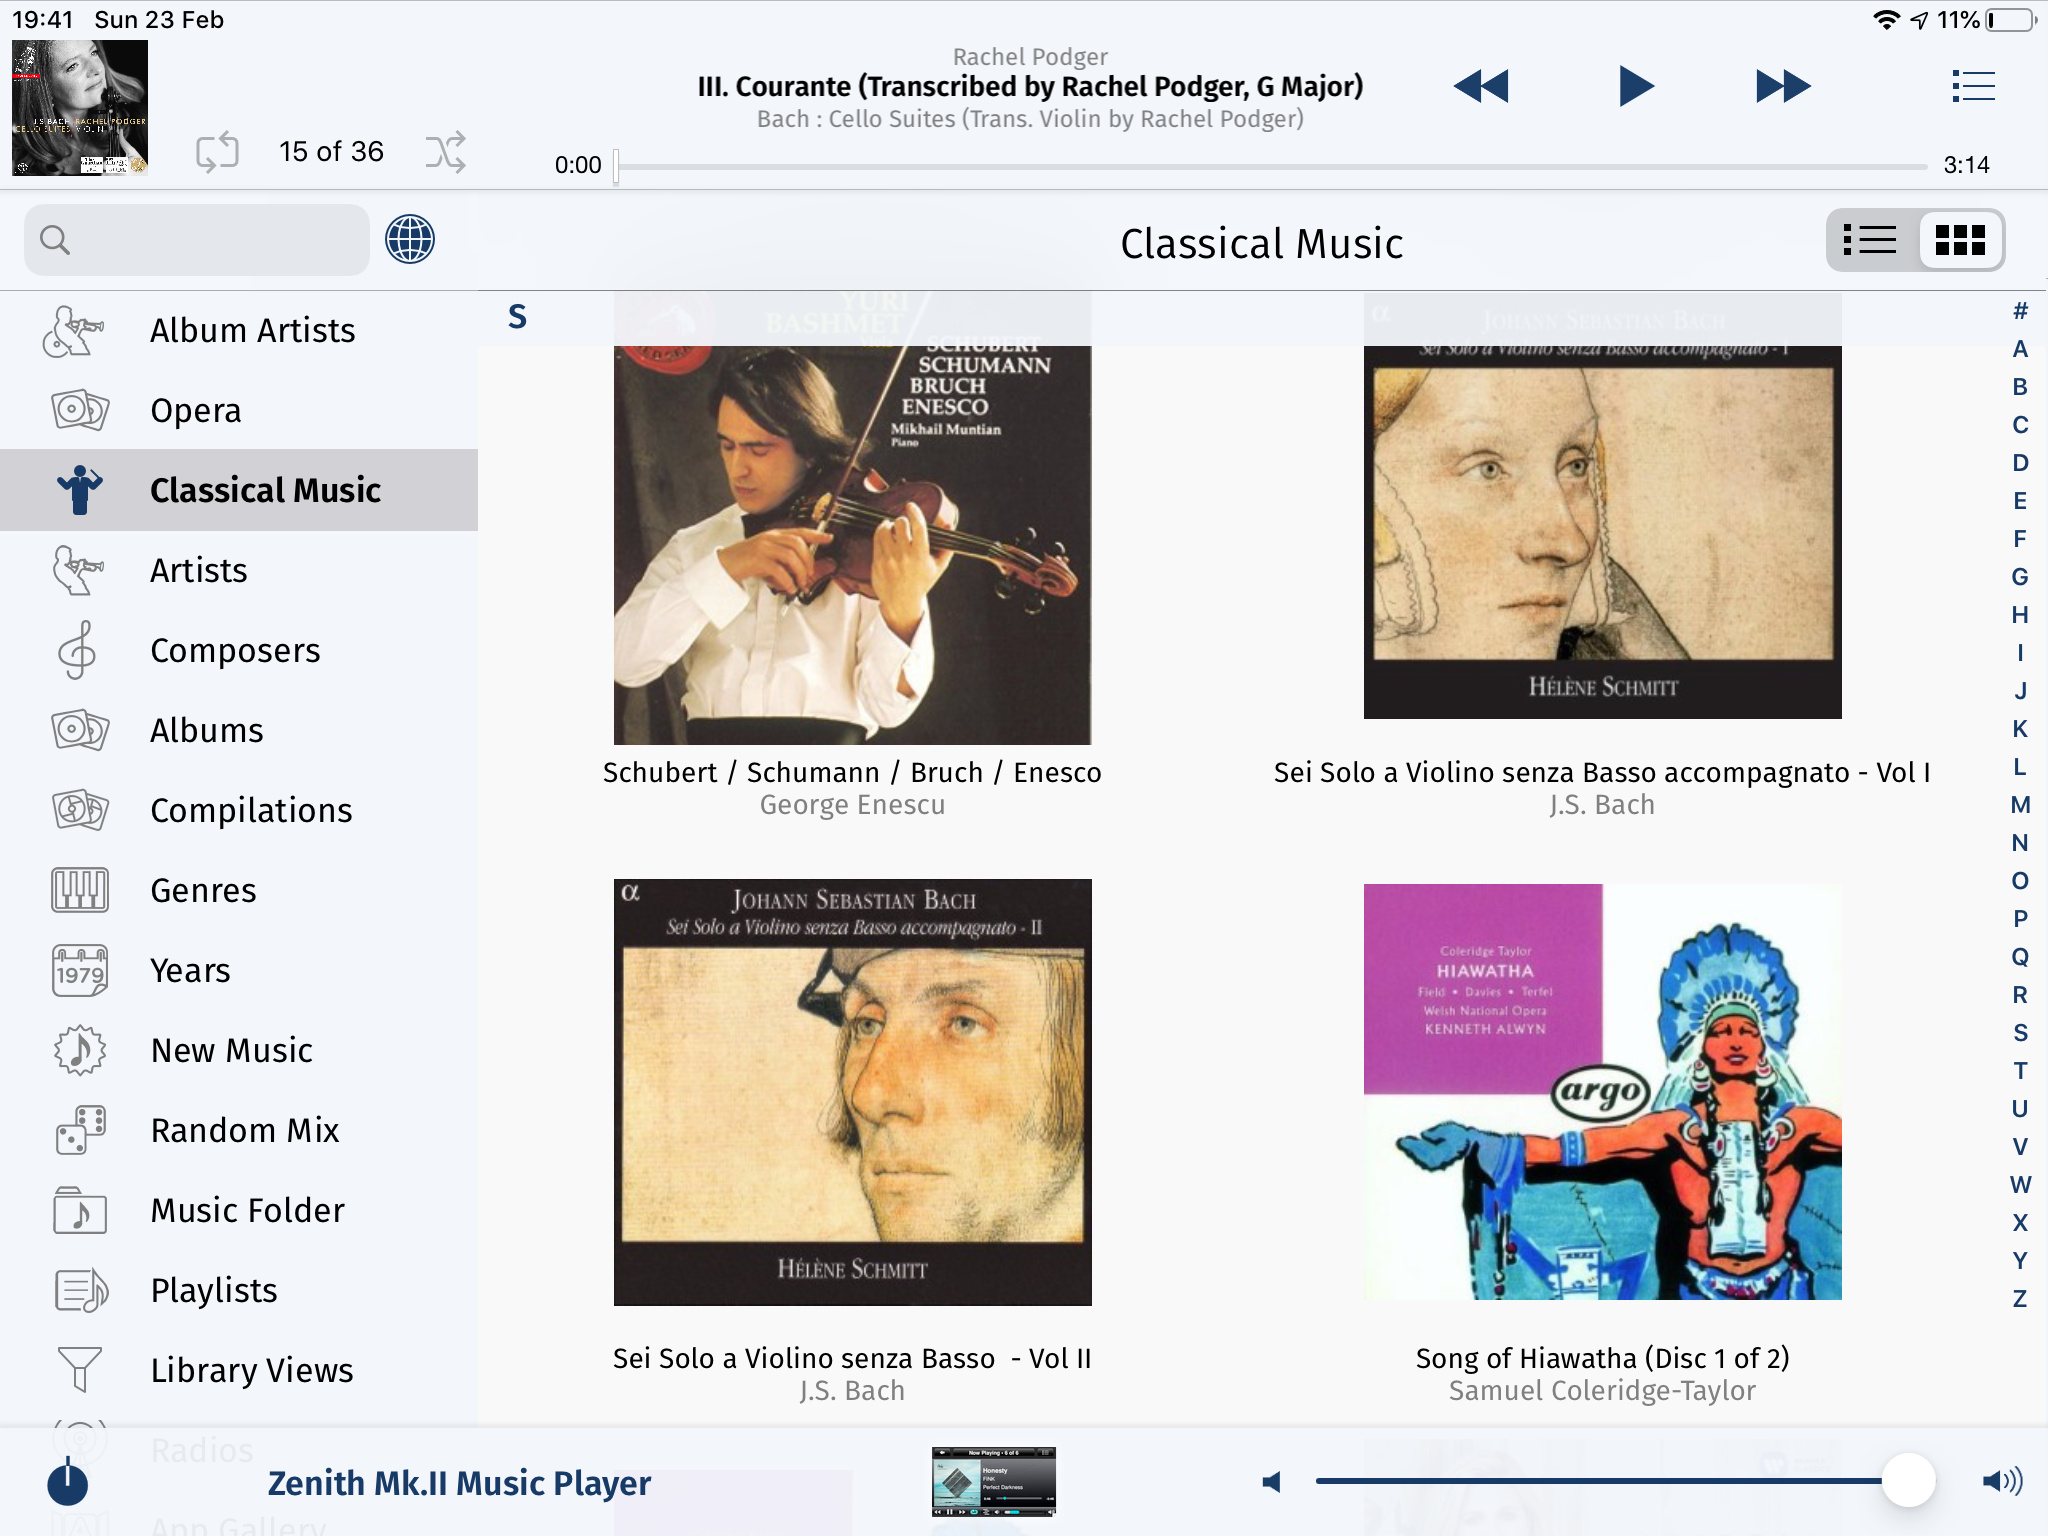Skip to the next track
2048x1536 pixels.
point(1783,86)
